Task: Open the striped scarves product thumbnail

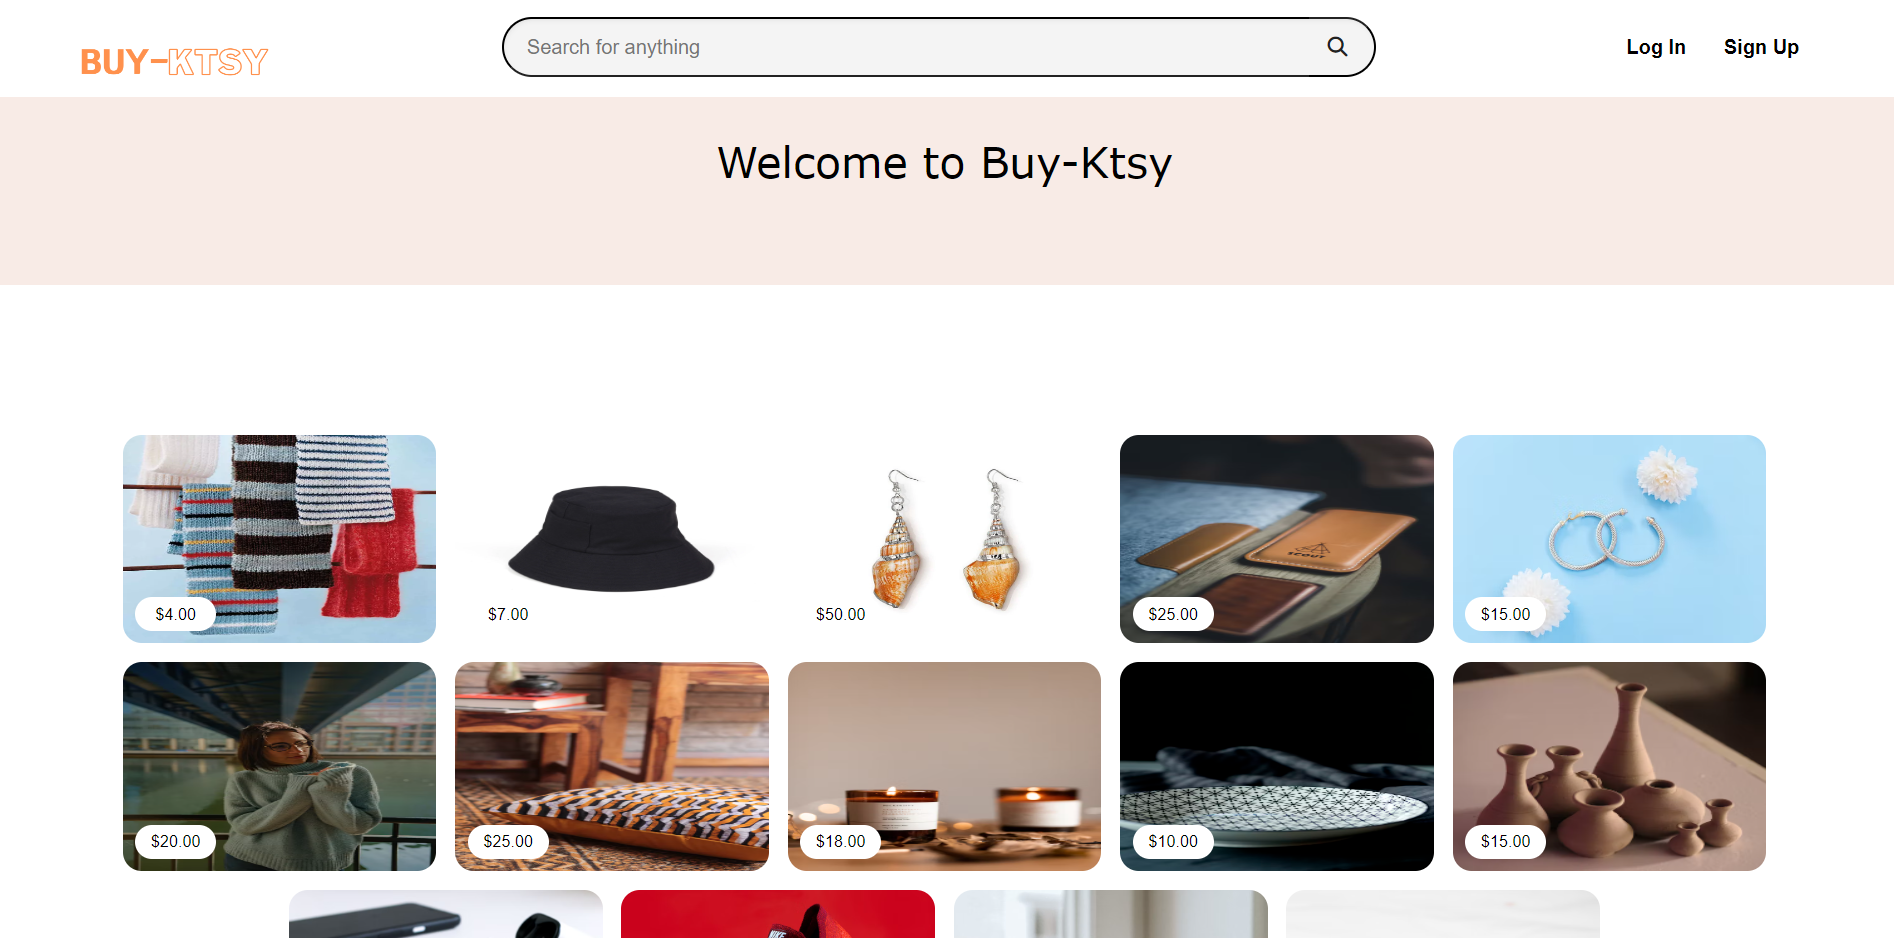Action: pos(279,539)
